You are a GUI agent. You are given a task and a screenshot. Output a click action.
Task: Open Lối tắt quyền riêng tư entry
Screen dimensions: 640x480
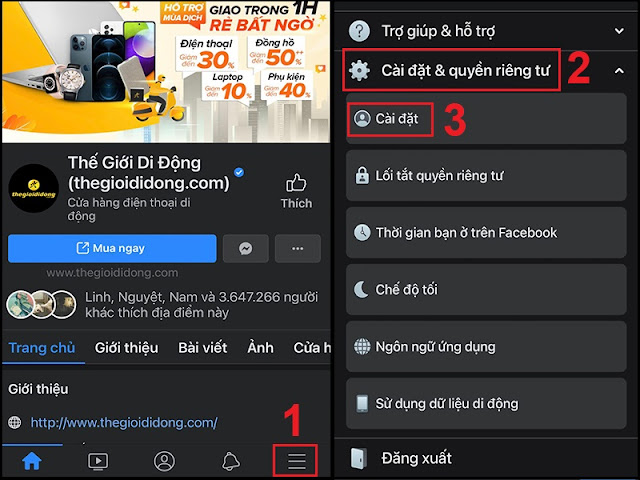[486, 176]
